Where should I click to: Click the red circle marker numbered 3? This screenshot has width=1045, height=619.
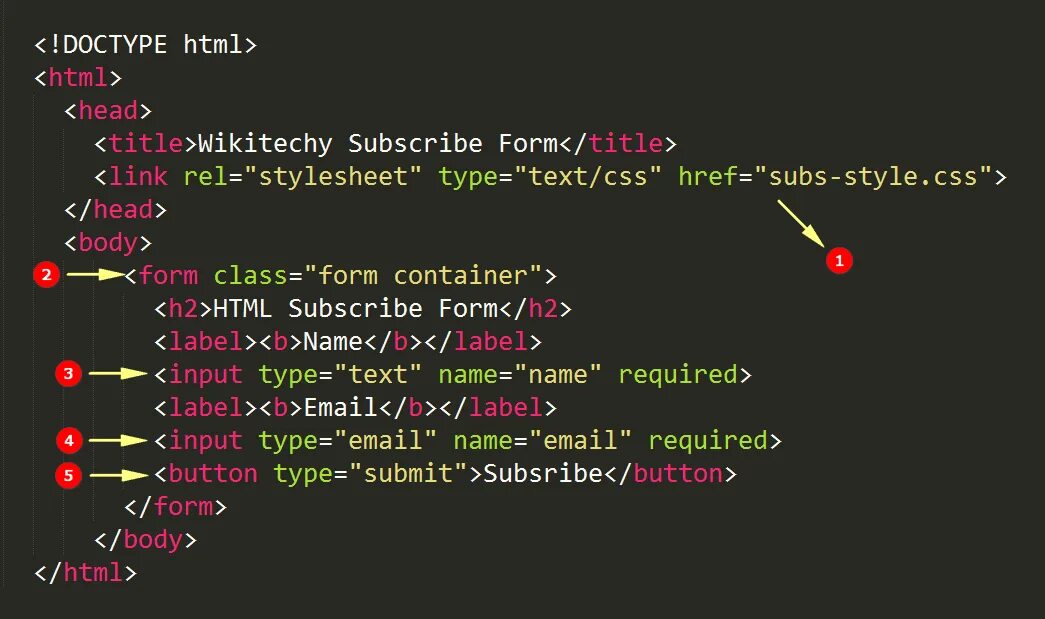68,373
